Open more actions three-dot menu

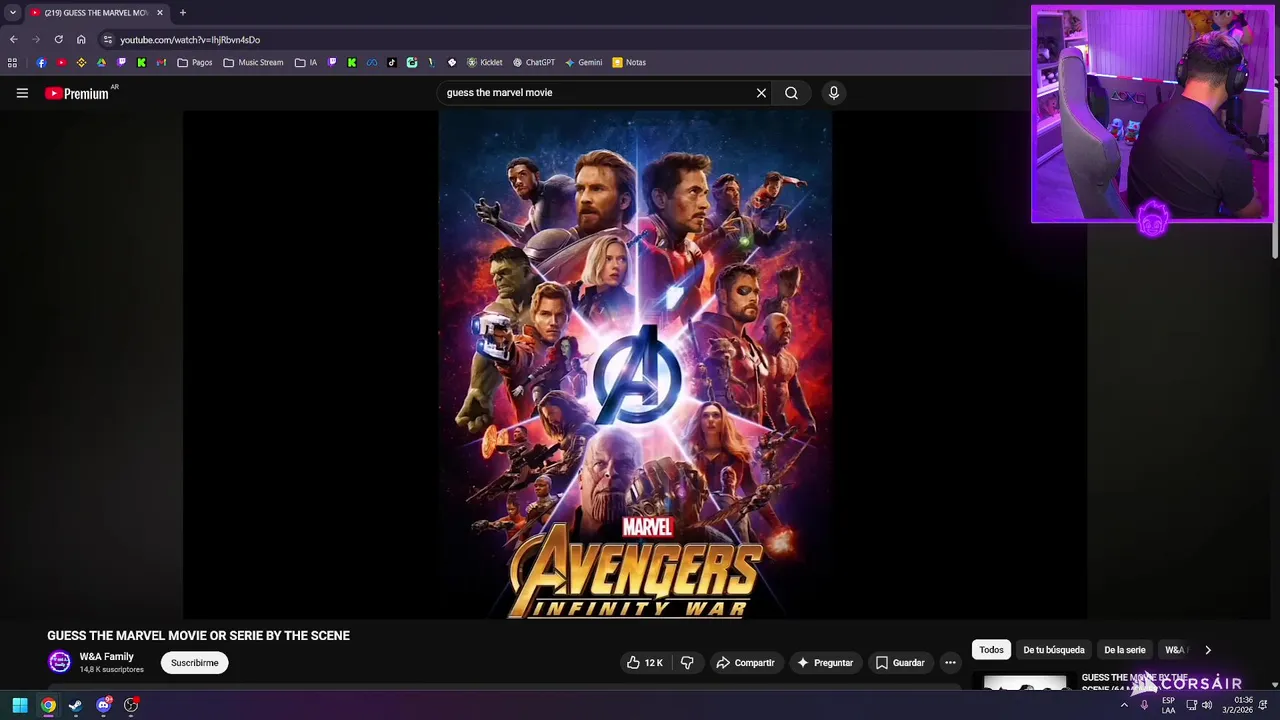pyautogui.click(x=950, y=663)
